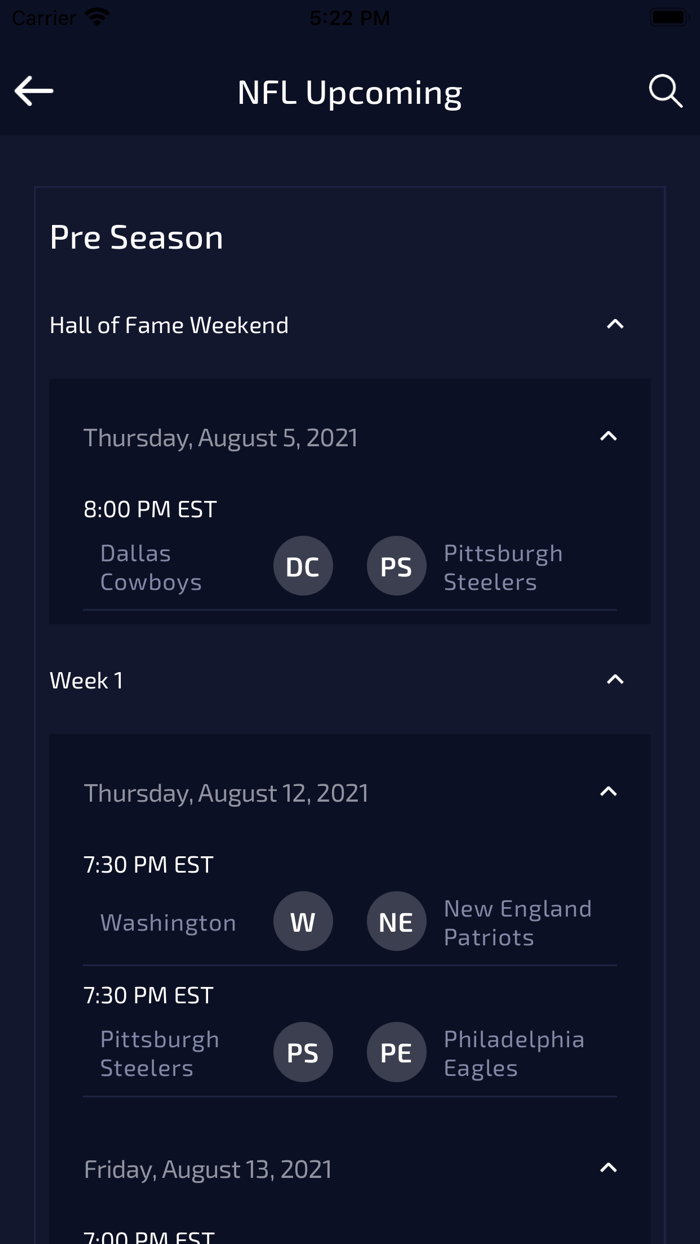Tap the PS badge in Hall of Fame game
Screen dimensions: 700x1244
[x=396, y=566]
